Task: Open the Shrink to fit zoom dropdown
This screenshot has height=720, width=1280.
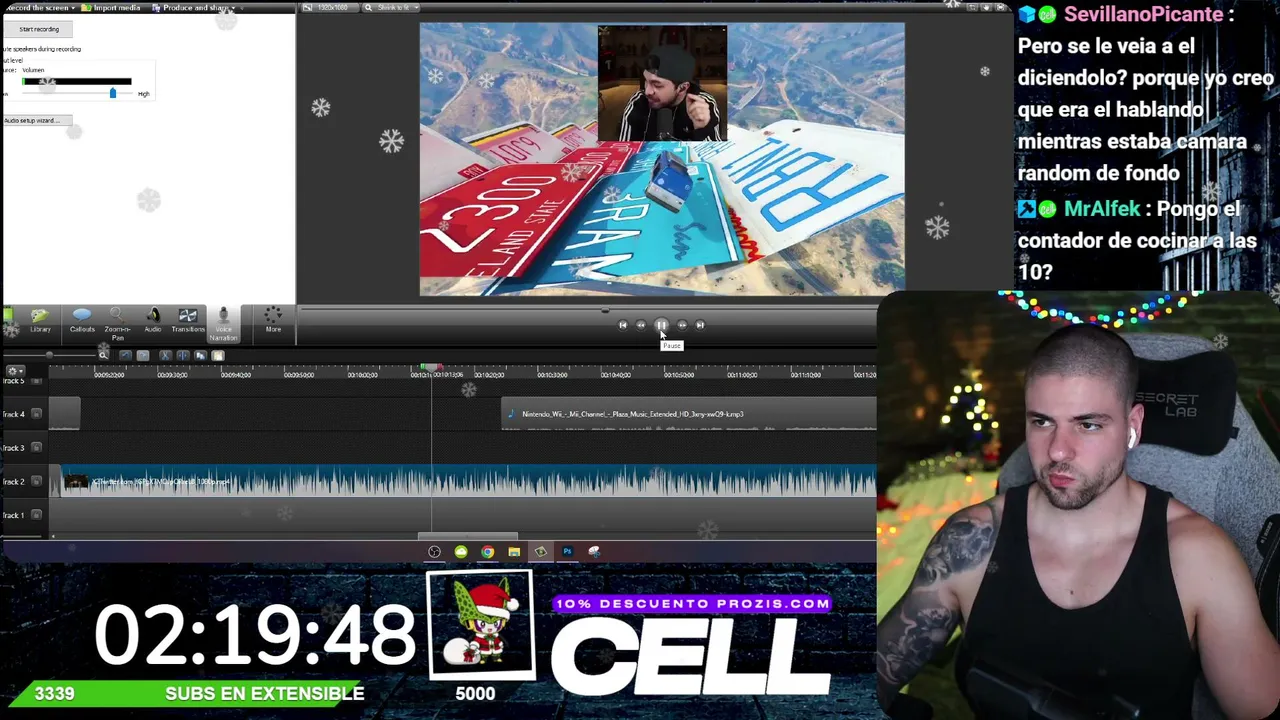Action: pyautogui.click(x=390, y=7)
